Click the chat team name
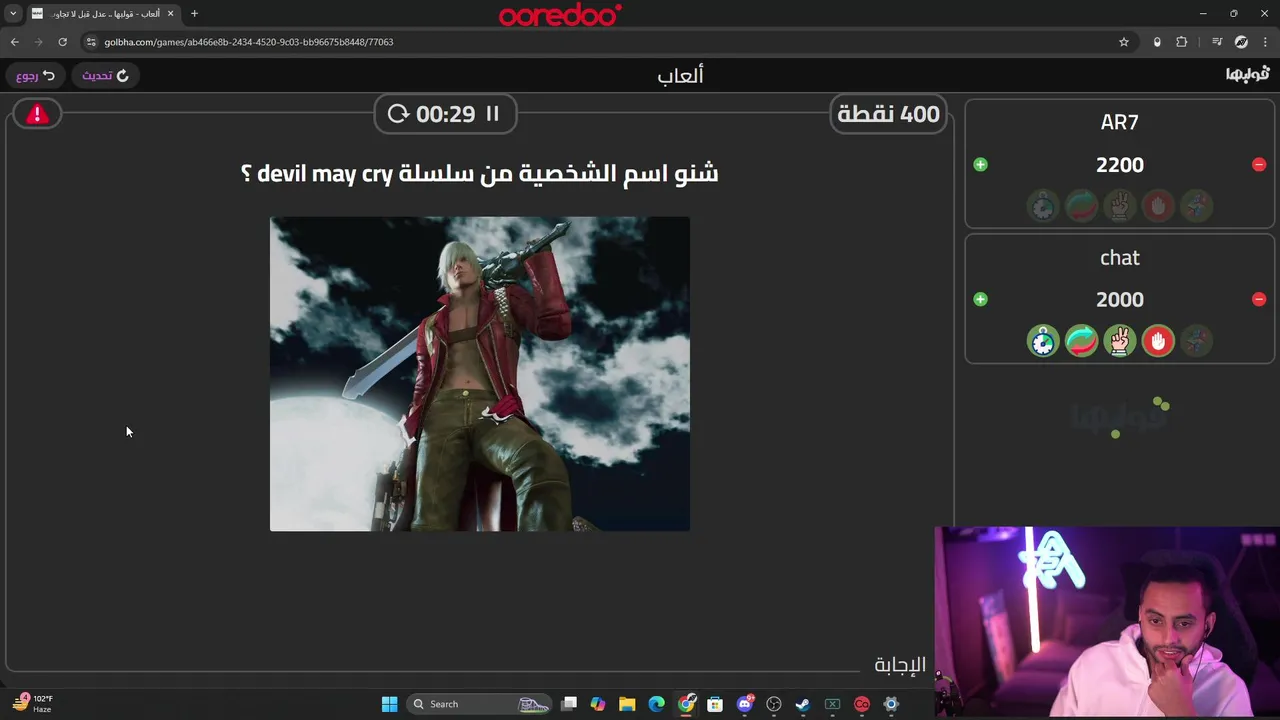1280x720 pixels. pyautogui.click(x=1120, y=258)
